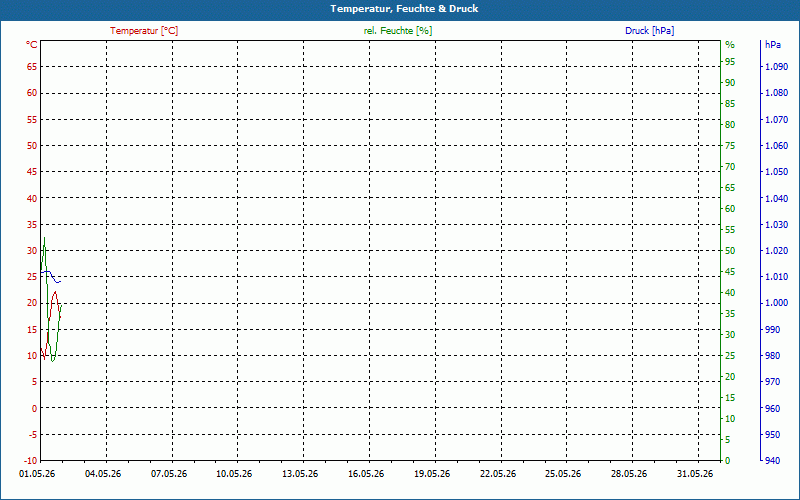Click the pressure value "1.030"
This screenshot has width=800, height=500.
(777, 224)
